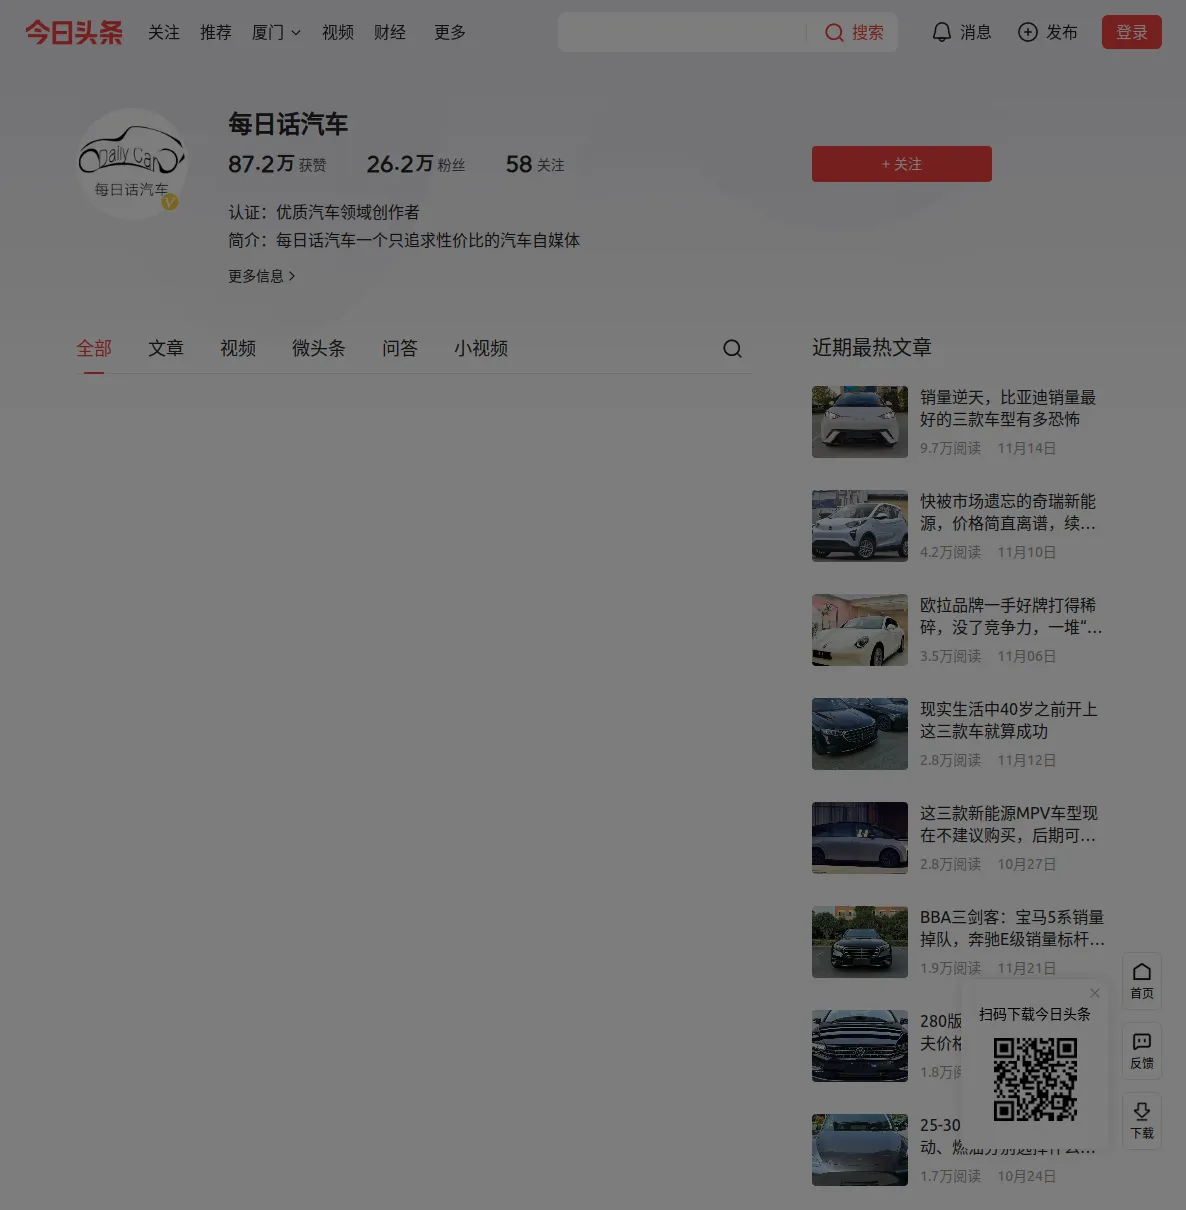Click 认证：优质汽车领域创作者 text
Screen dimensions: 1186x1210
(x=324, y=212)
